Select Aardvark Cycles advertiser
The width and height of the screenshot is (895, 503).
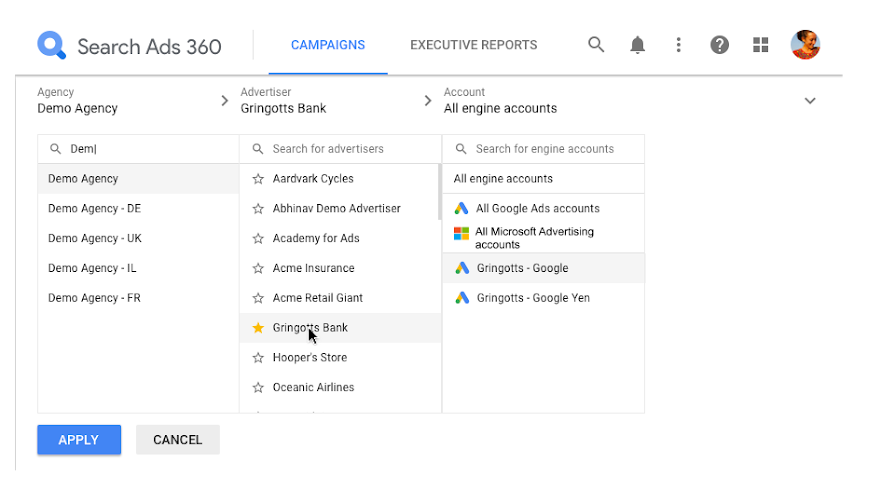pyautogui.click(x=313, y=179)
